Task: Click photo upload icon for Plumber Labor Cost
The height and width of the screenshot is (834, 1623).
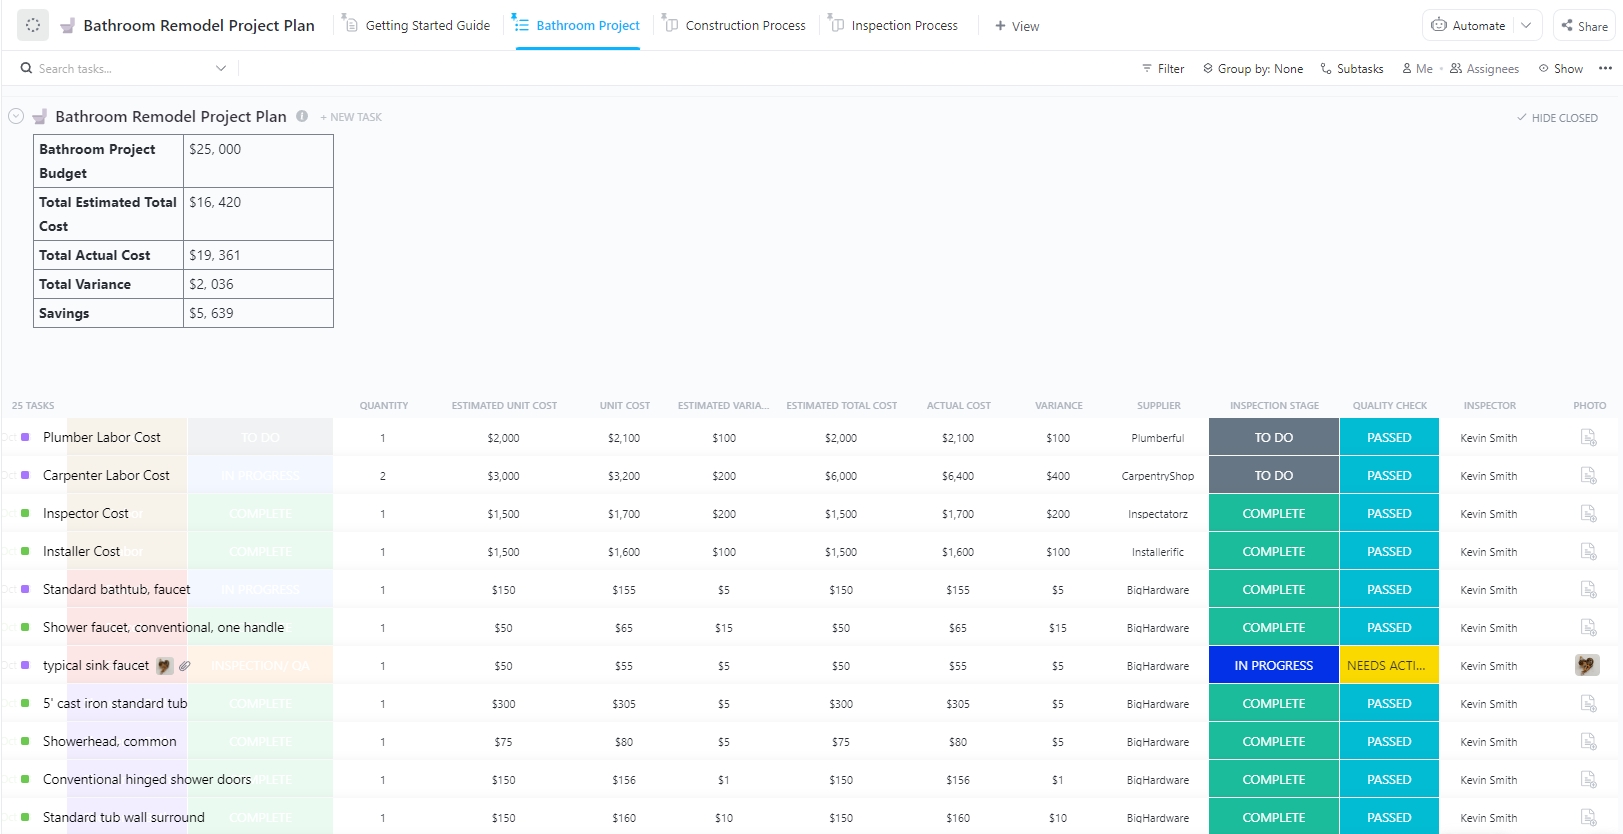Action: pyautogui.click(x=1588, y=438)
